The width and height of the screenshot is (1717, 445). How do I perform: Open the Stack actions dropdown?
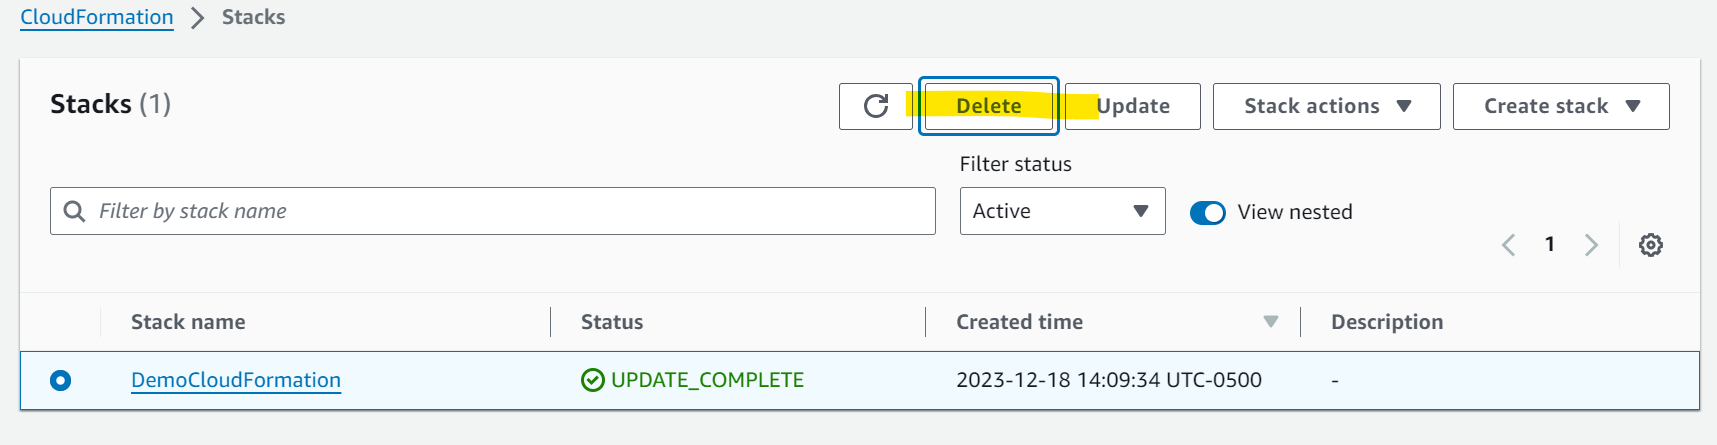coord(1326,106)
